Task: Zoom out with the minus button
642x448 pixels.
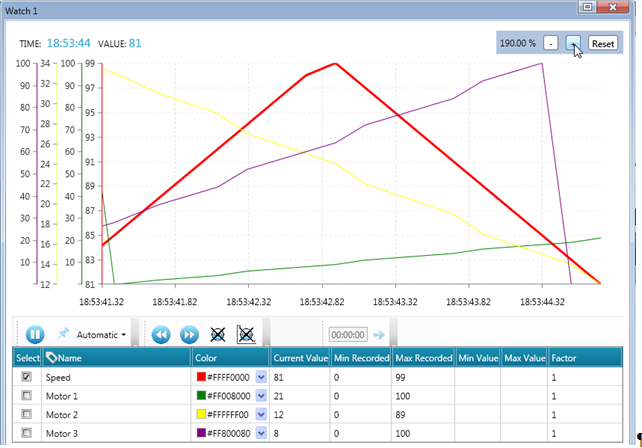Action: (551, 43)
